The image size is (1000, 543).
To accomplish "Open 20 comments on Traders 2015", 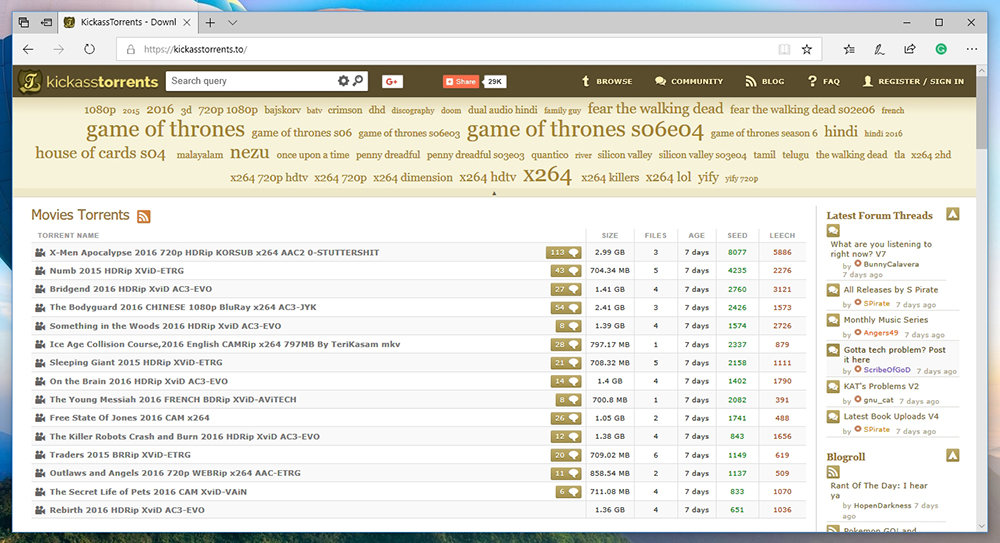I will tap(566, 455).
